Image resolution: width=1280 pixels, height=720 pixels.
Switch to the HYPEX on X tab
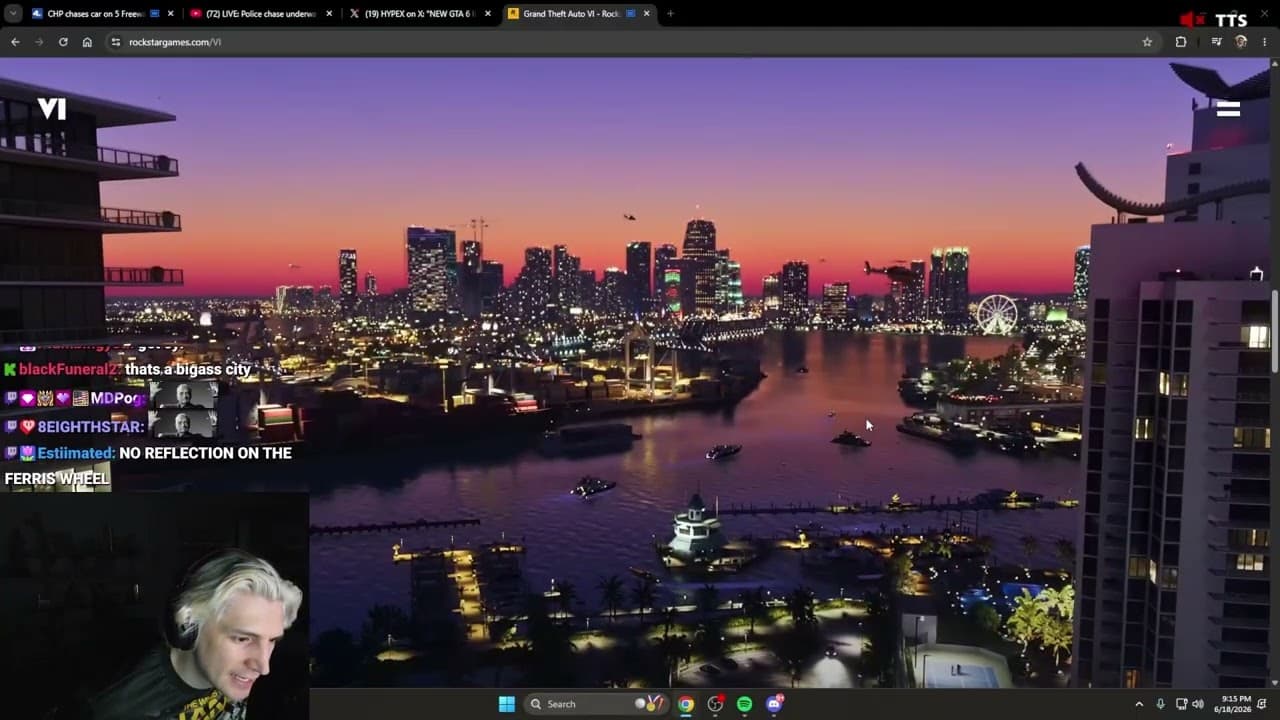pyautogui.click(x=419, y=14)
